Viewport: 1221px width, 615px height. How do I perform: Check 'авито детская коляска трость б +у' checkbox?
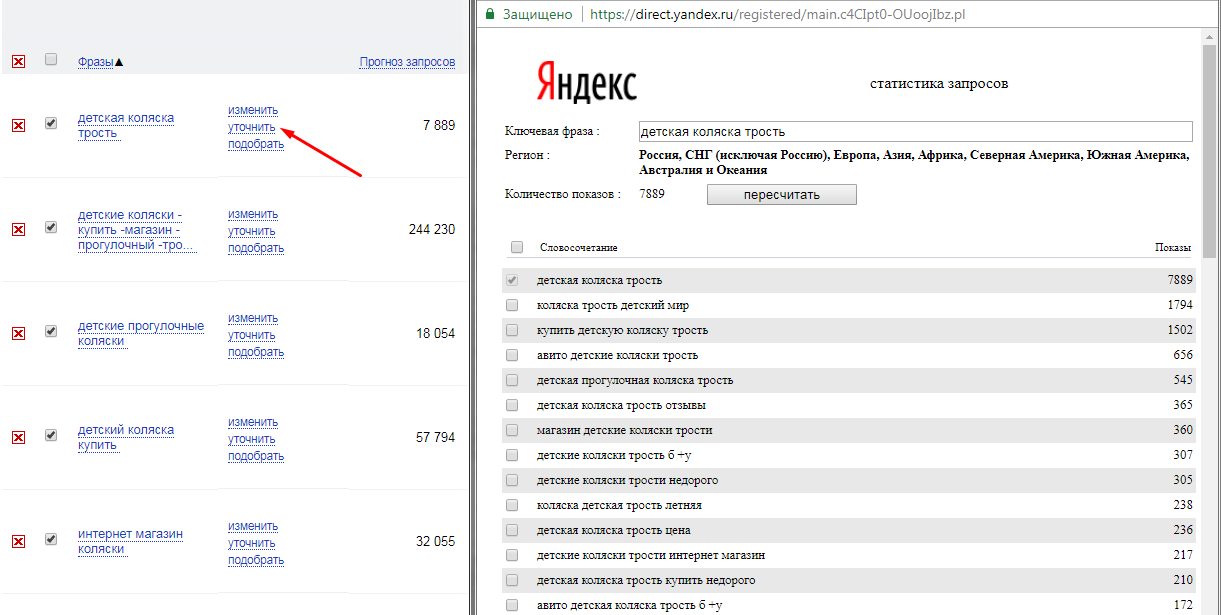512,605
